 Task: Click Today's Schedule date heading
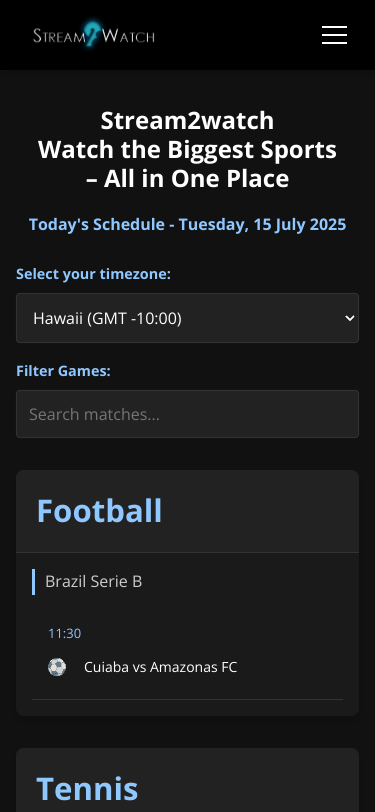tap(188, 225)
